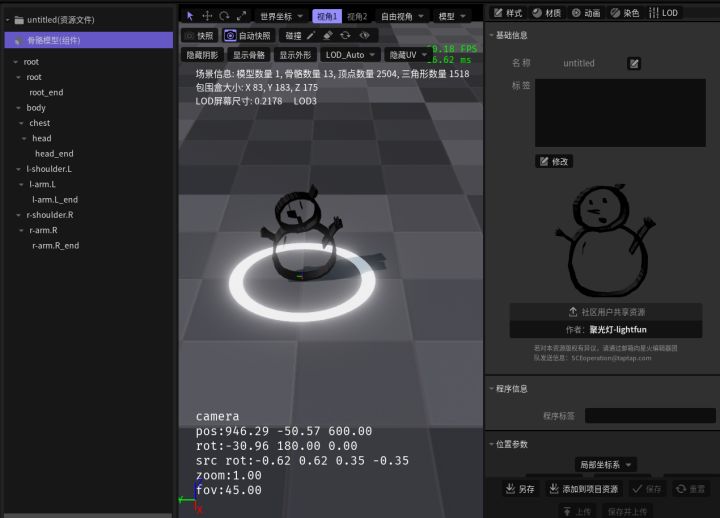Click the 上传 upload button
The width and height of the screenshot is (720, 518).
click(577, 511)
